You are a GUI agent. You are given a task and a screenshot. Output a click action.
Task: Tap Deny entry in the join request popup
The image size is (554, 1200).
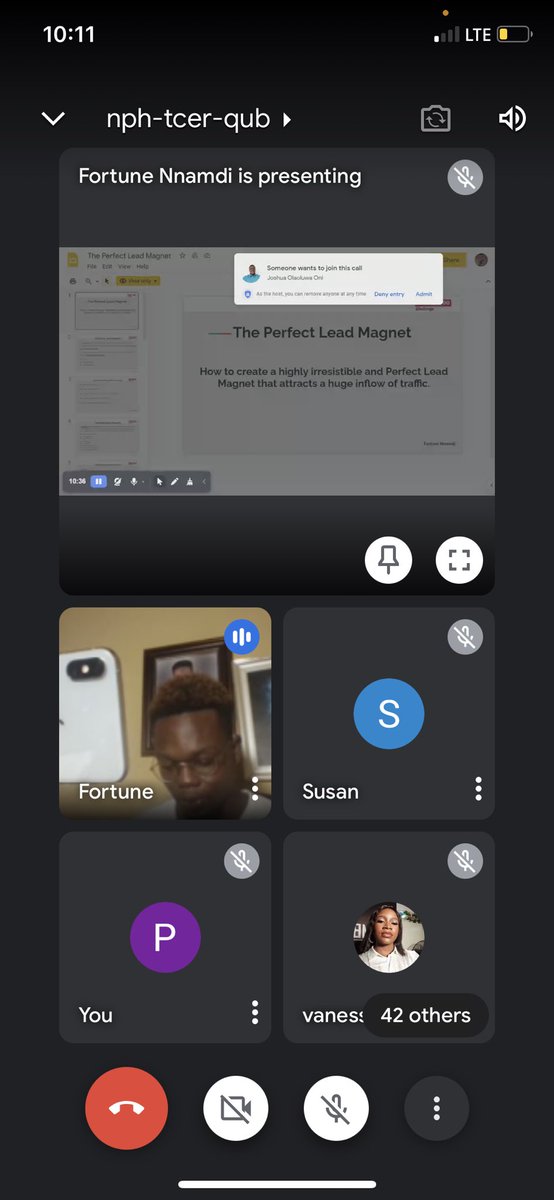[x=389, y=294]
